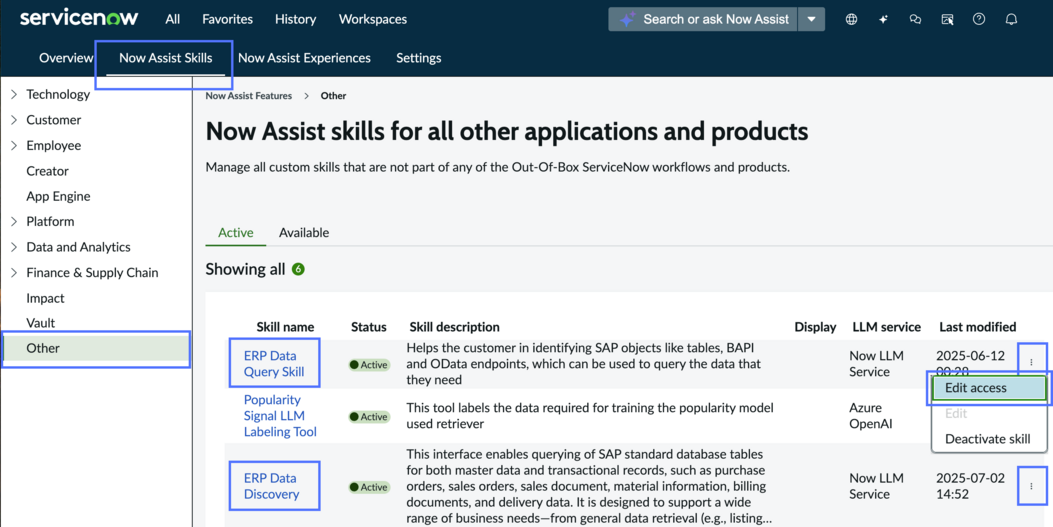This screenshot has width=1053, height=527.
Task: Click the green skill count badge showing 6
Action: [x=298, y=269]
